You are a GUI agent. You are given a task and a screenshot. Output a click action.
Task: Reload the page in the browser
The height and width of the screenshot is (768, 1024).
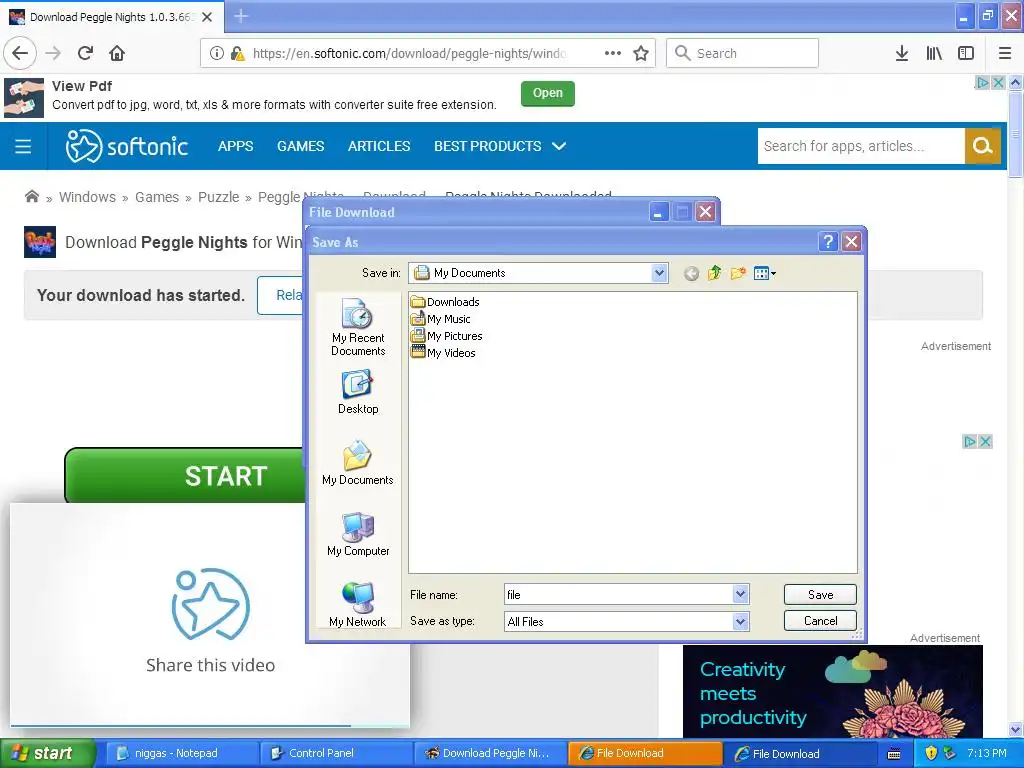(85, 53)
